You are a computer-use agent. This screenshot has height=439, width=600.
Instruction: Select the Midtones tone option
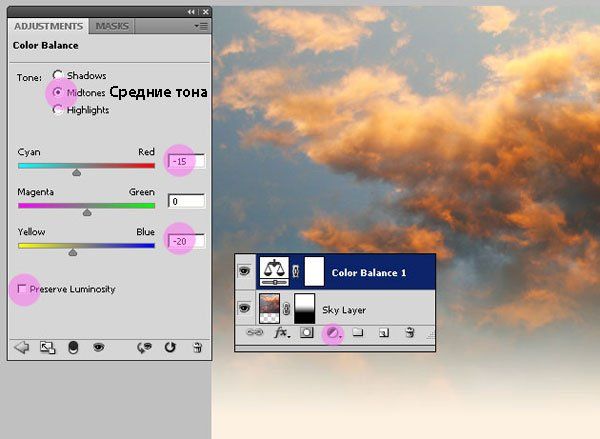point(58,92)
